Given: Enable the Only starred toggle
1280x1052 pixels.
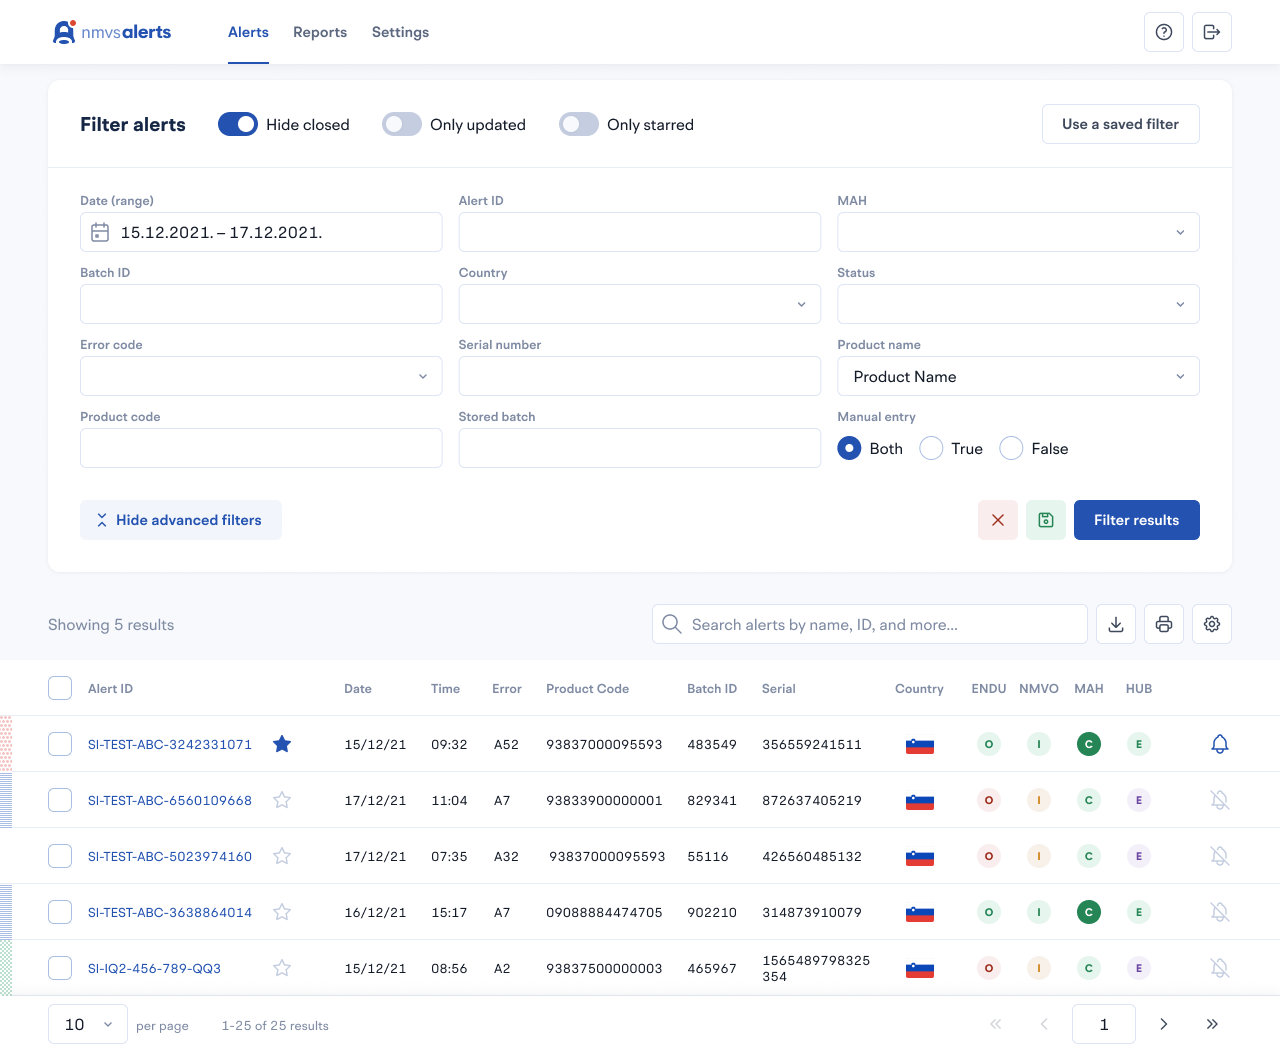Looking at the screenshot, I should 579,124.
